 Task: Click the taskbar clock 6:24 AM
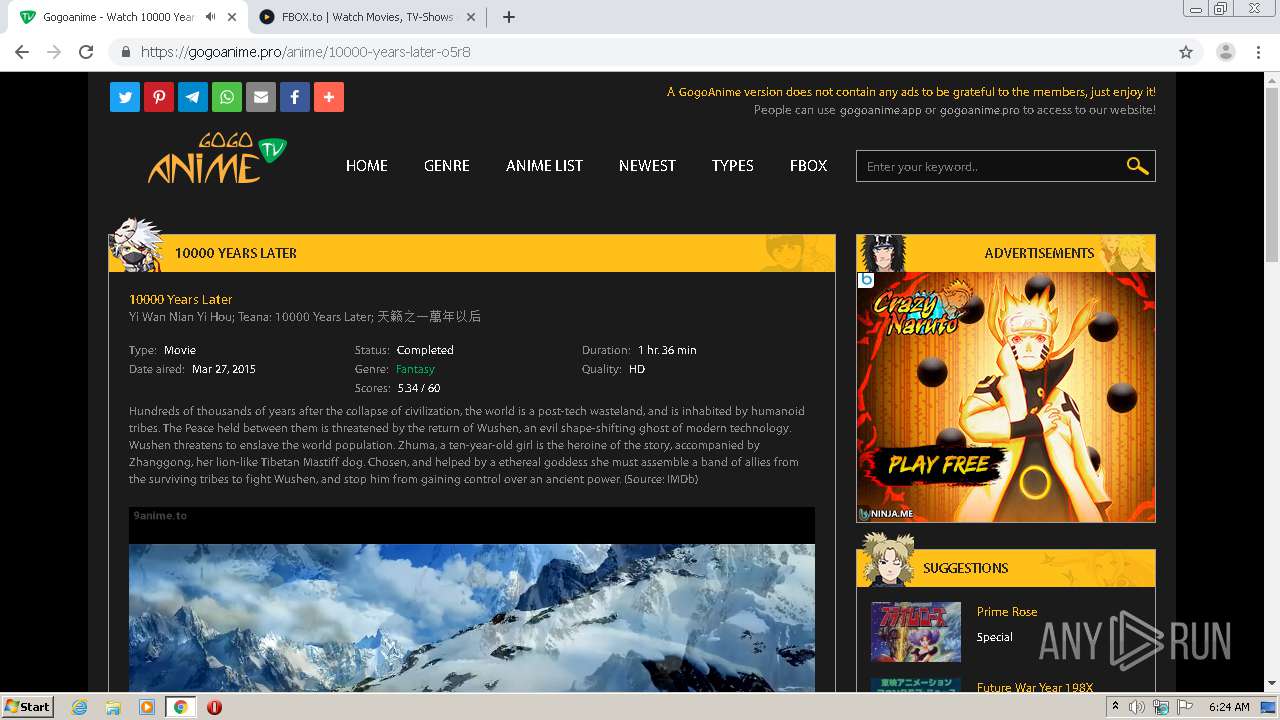tap(1229, 707)
